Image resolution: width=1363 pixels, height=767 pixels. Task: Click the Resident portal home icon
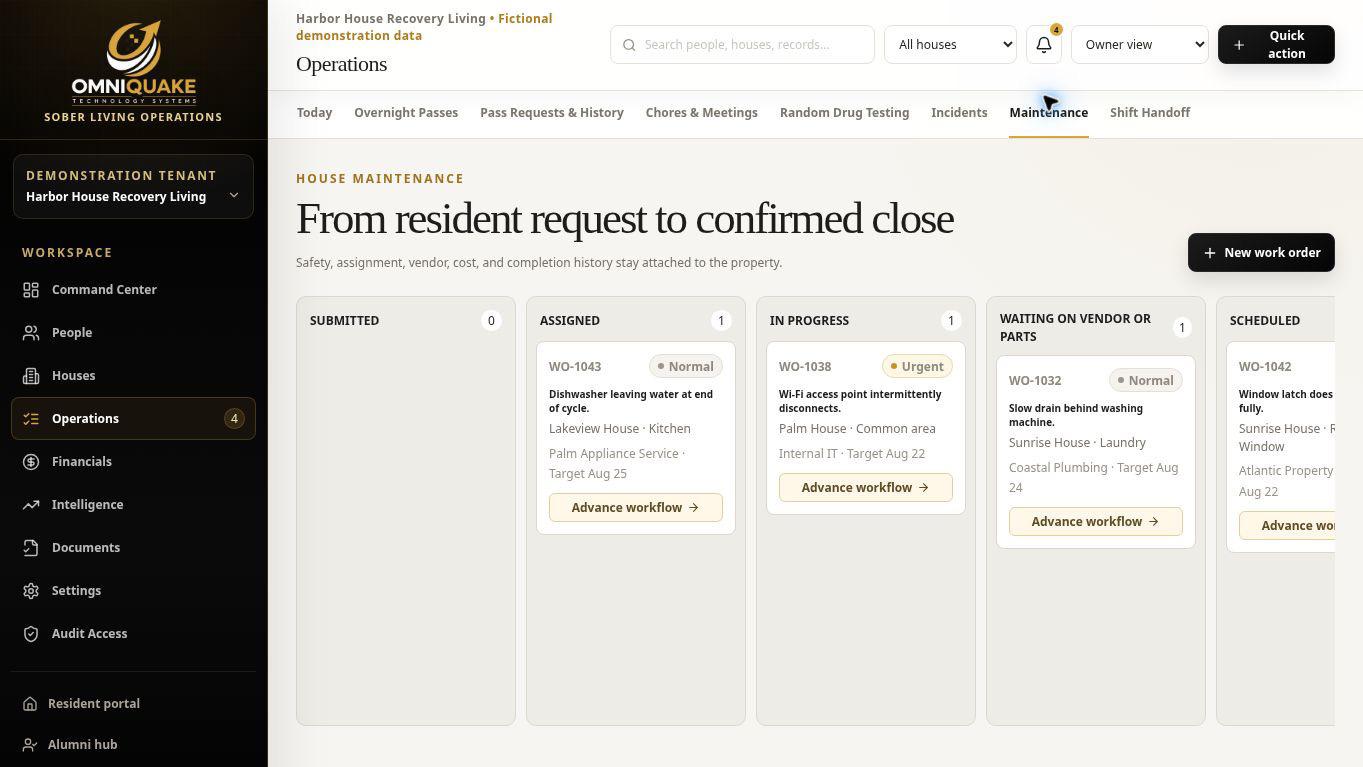30,704
